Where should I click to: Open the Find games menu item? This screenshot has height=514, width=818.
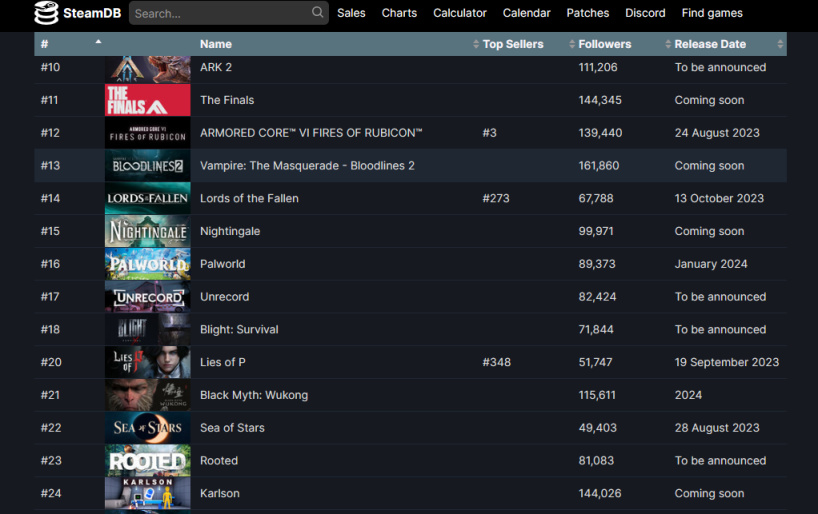click(712, 13)
